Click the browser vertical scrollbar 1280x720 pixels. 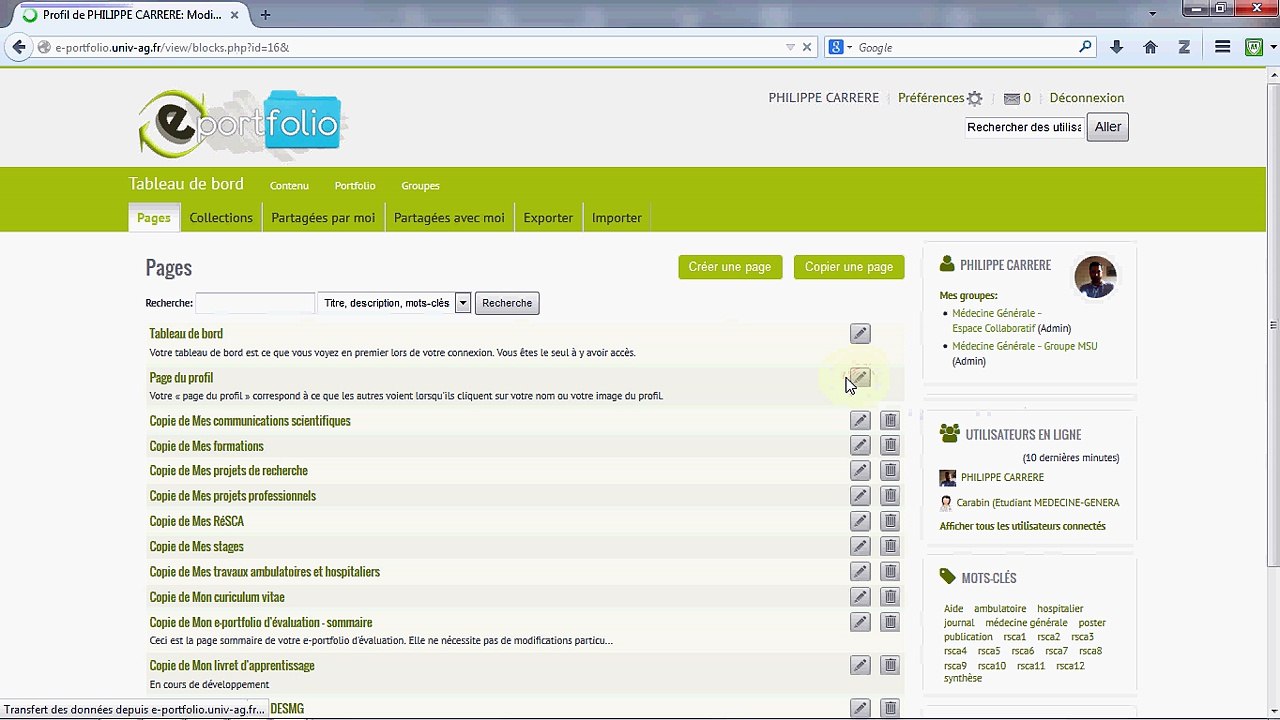tap(1273, 325)
